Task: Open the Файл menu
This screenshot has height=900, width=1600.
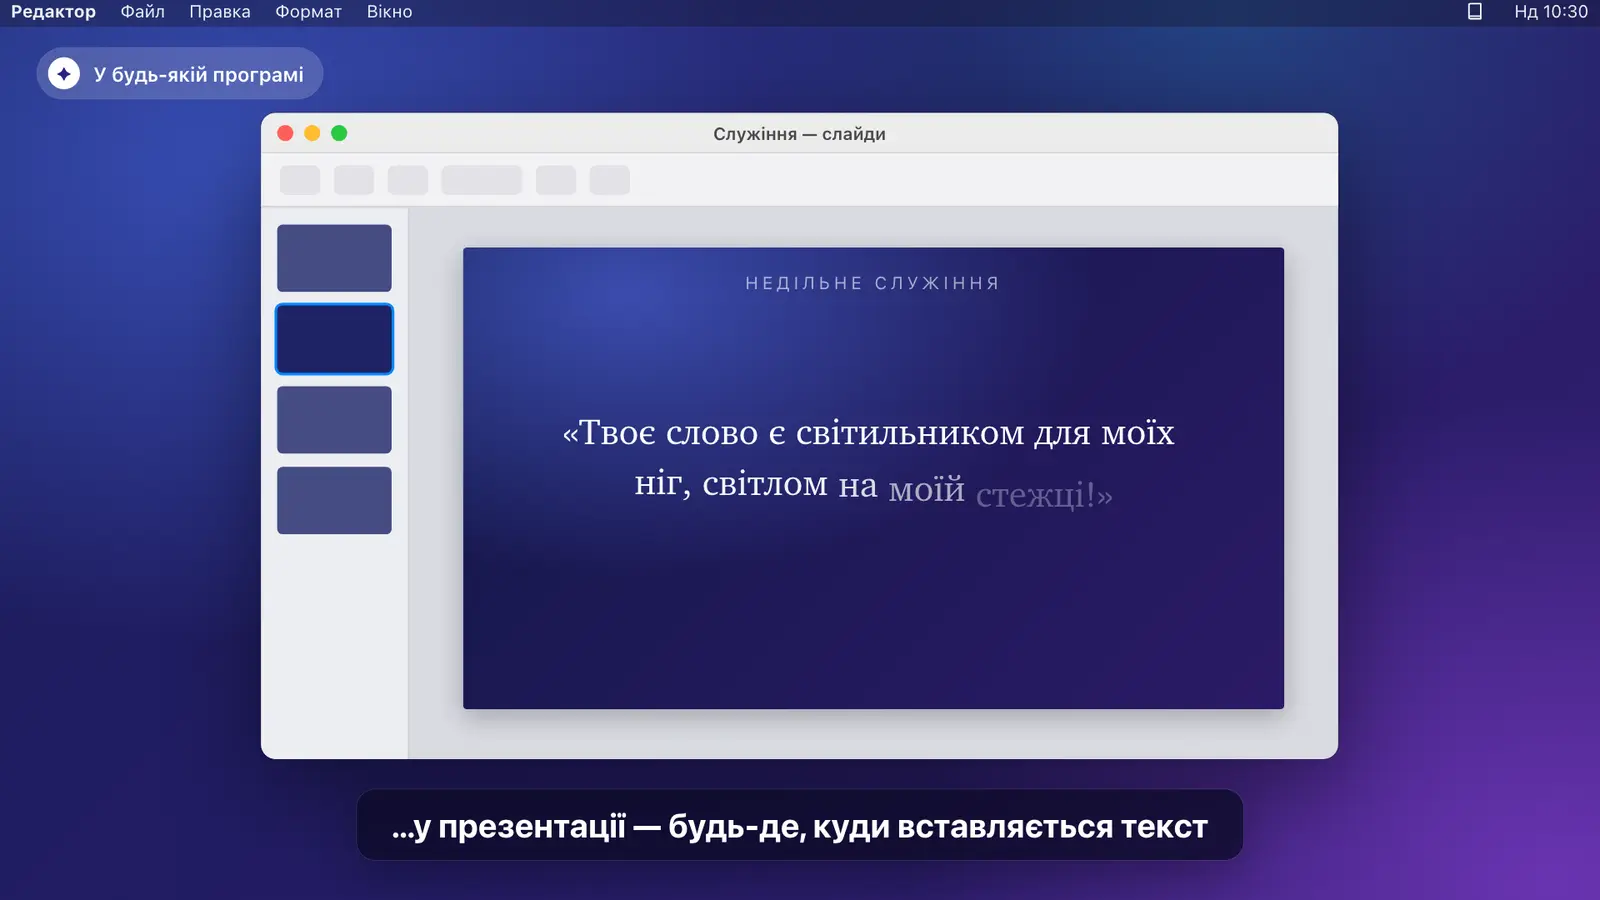Action: [142, 12]
